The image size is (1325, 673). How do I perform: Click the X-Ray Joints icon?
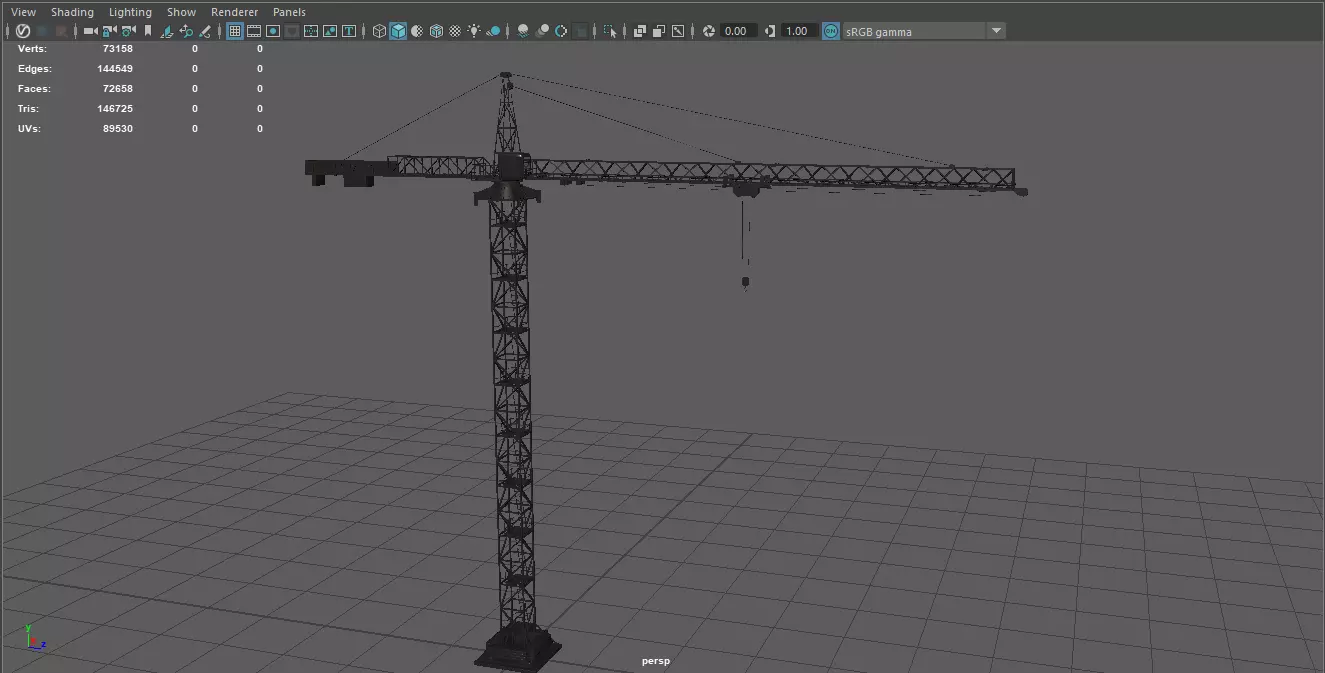(678, 31)
